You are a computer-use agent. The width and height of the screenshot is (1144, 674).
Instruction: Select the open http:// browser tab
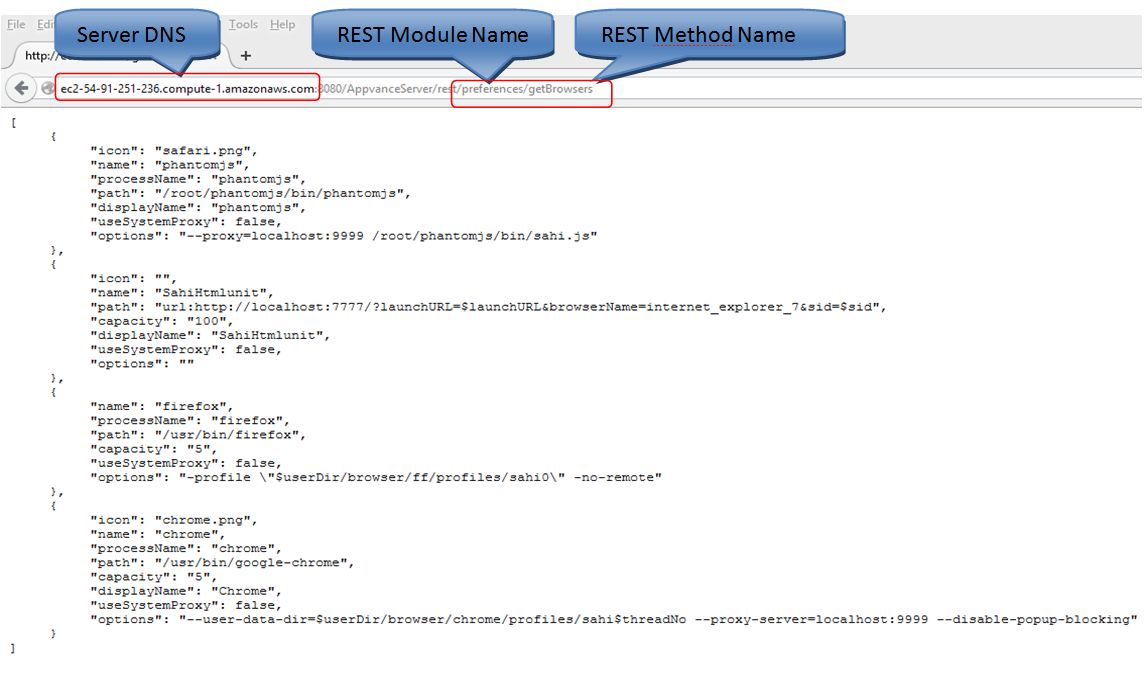click(40, 56)
